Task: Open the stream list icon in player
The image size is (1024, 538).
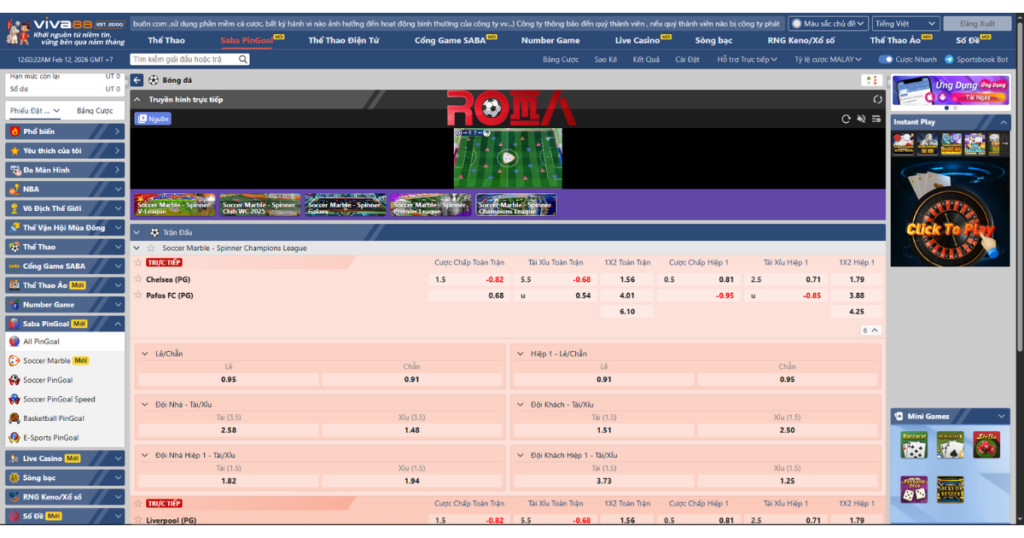Action: coord(876,119)
